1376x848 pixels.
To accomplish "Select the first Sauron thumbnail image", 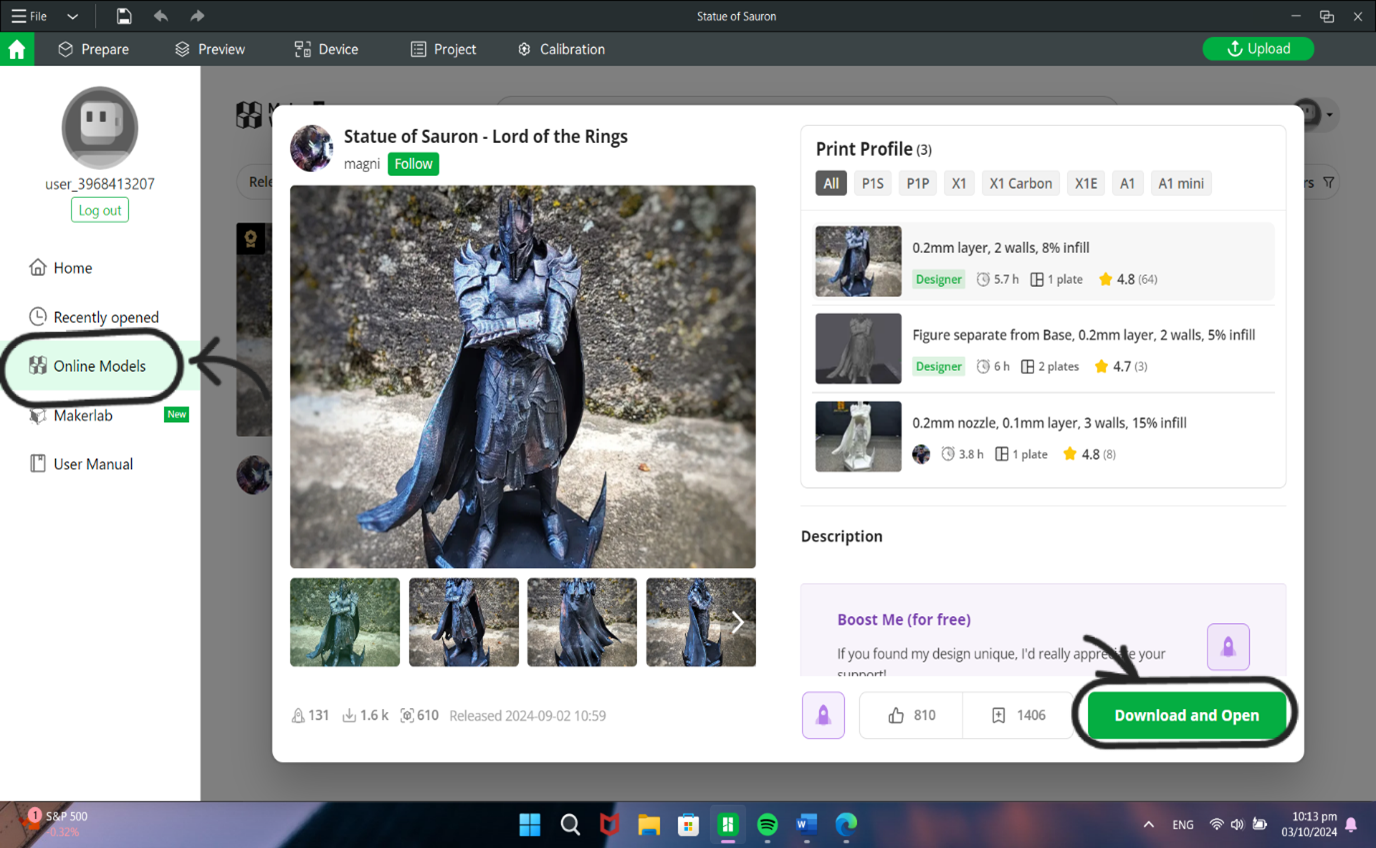I will 345,622.
